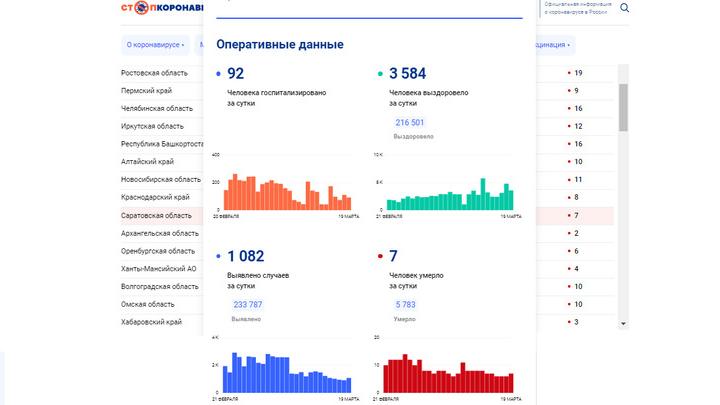720x405 pixels.
Task: Pick Омская область from the regions
Action: tap(148, 304)
